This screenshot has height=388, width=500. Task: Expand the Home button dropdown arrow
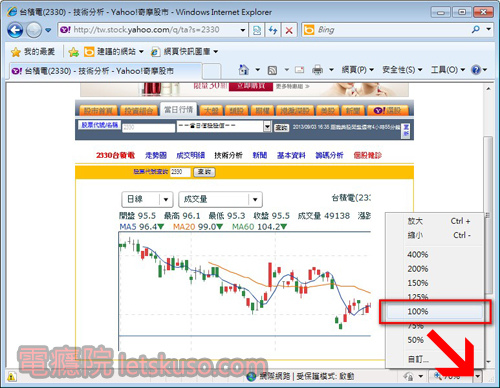coord(257,70)
